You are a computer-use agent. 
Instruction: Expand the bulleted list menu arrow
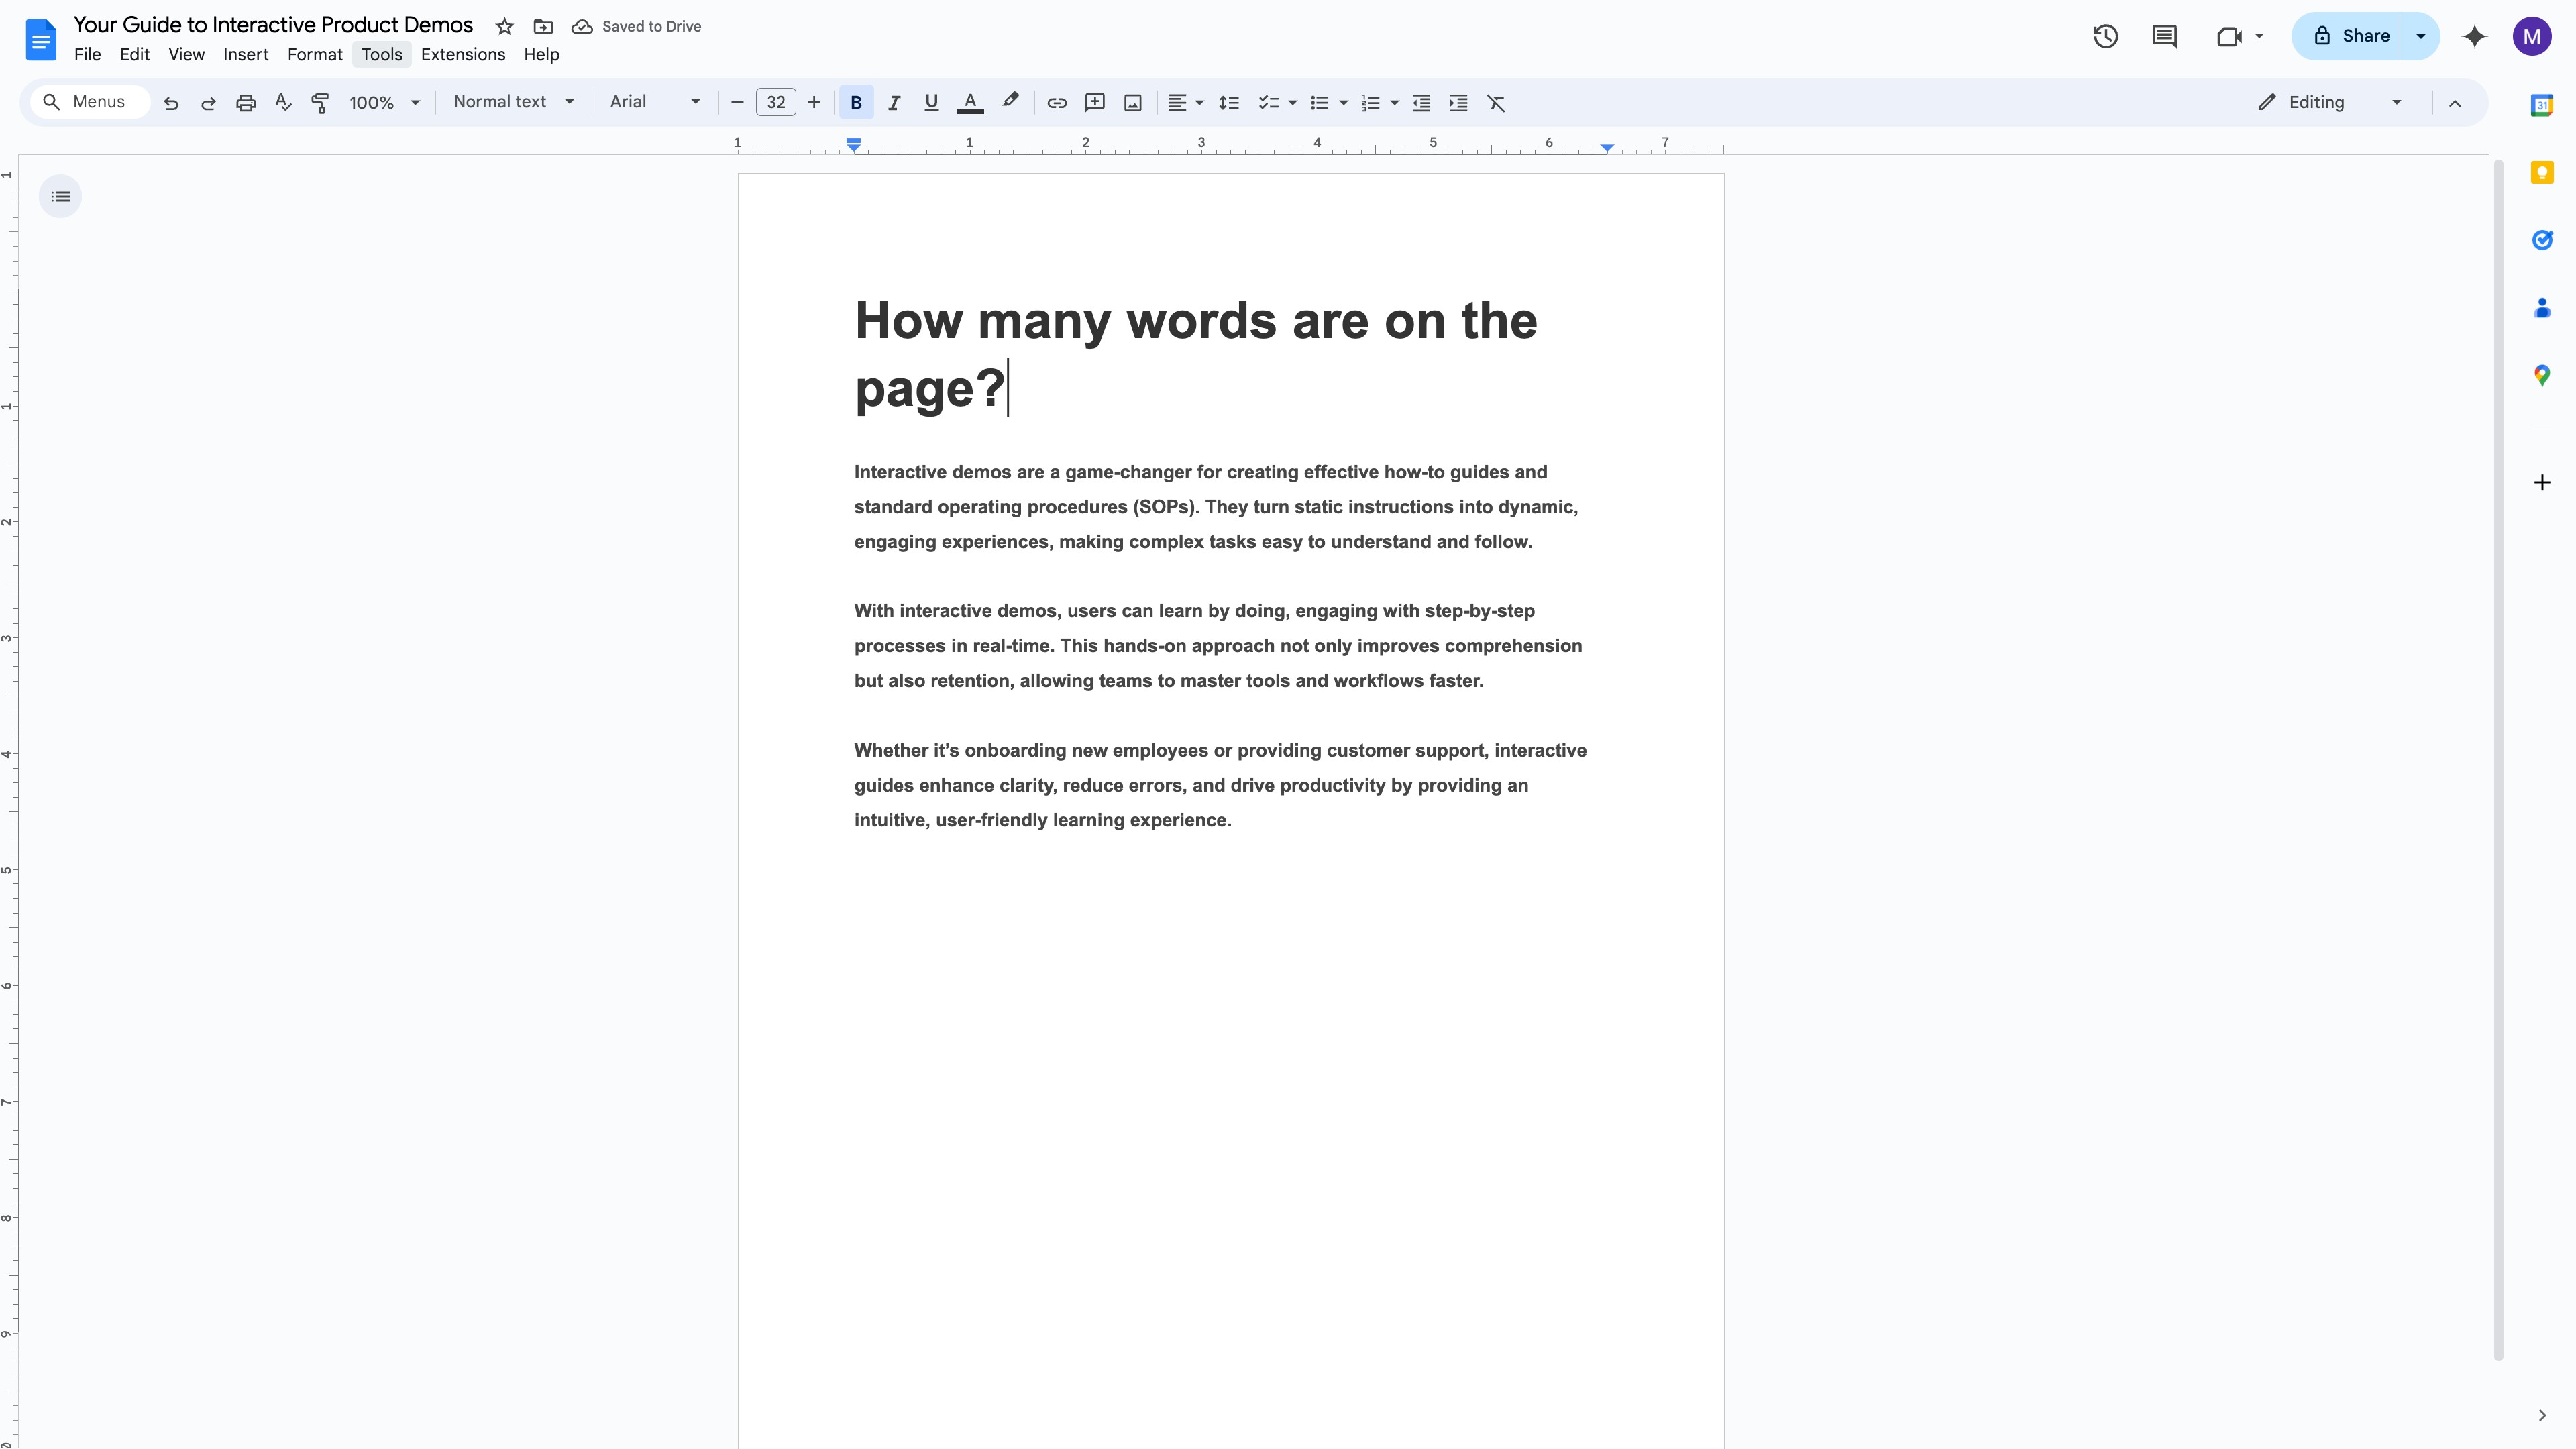click(1343, 103)
